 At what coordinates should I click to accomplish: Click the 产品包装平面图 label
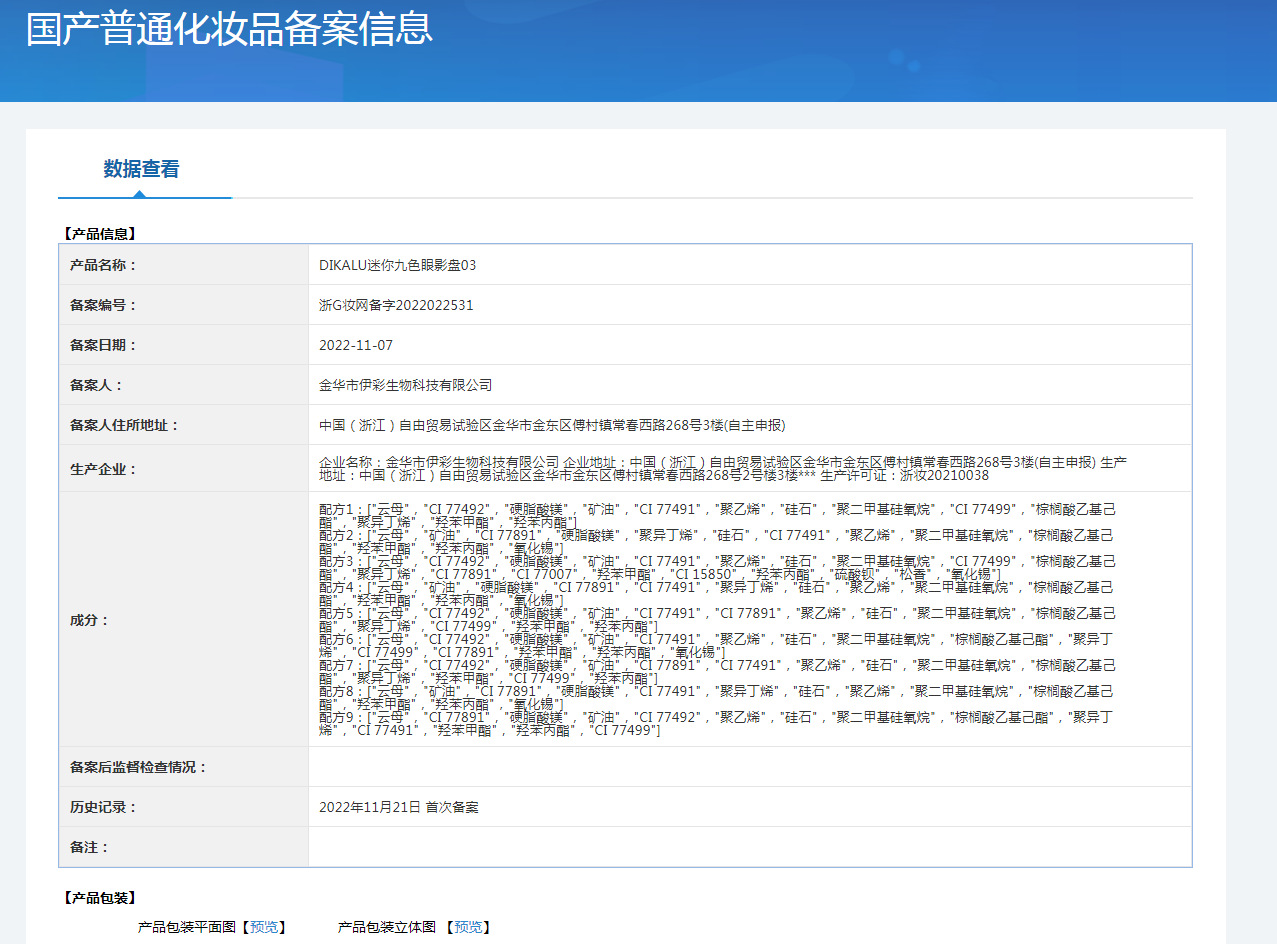[x=187, y=927]
